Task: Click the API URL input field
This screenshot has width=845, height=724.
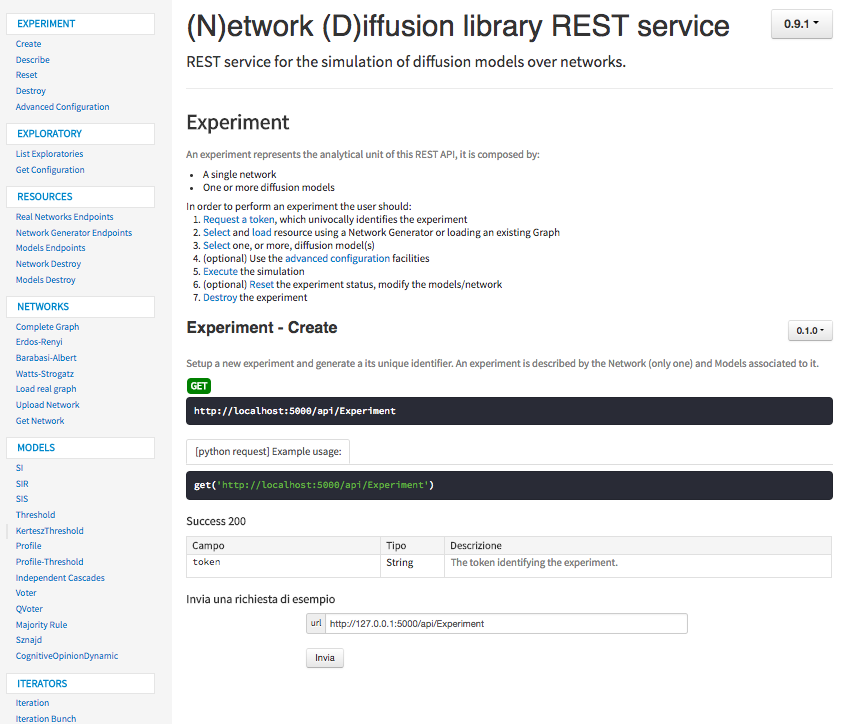Action: click(x=506, y=624)
